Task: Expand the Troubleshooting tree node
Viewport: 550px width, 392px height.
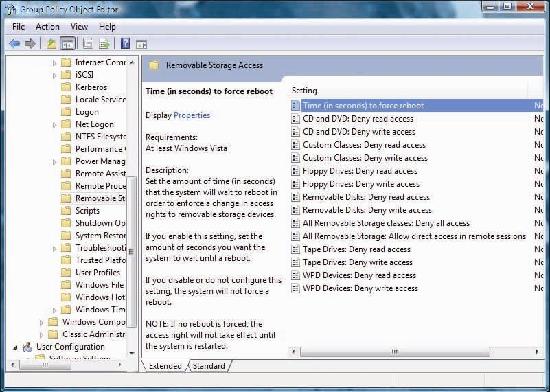Action: click(x=54, y=248)
